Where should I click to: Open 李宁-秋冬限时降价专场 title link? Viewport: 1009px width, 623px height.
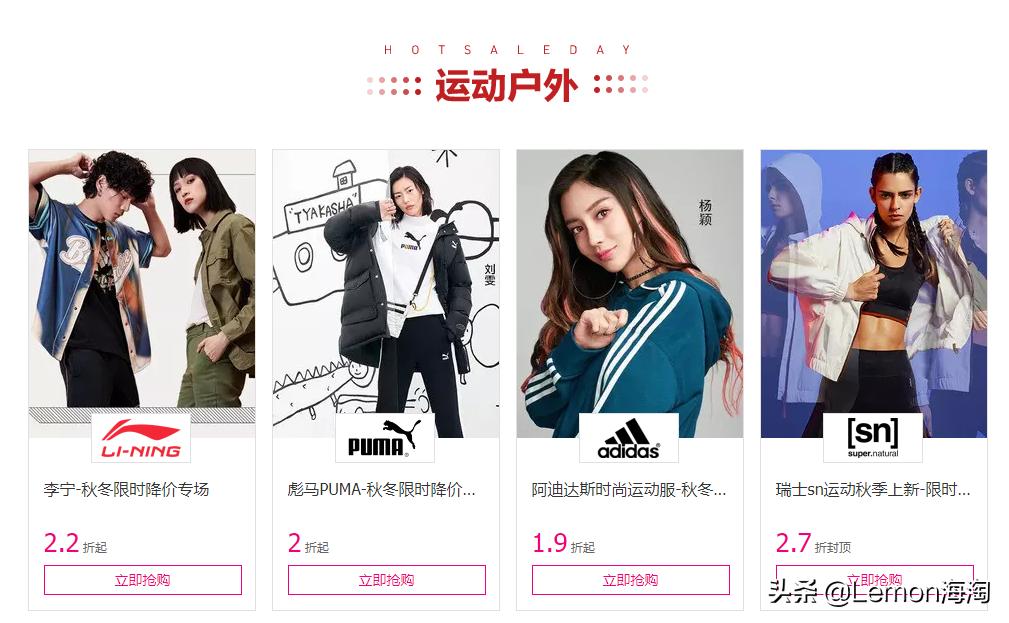click(126, 490)
